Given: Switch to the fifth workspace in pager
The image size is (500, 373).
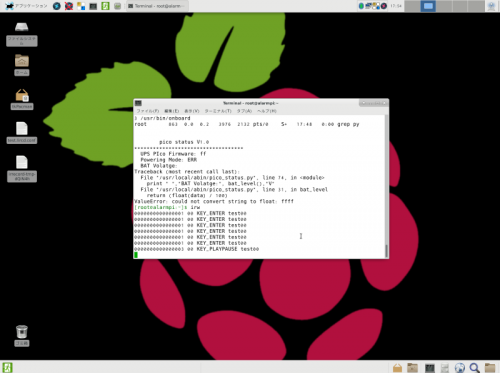Looking at the screenshot, I should tap(476, 6).
